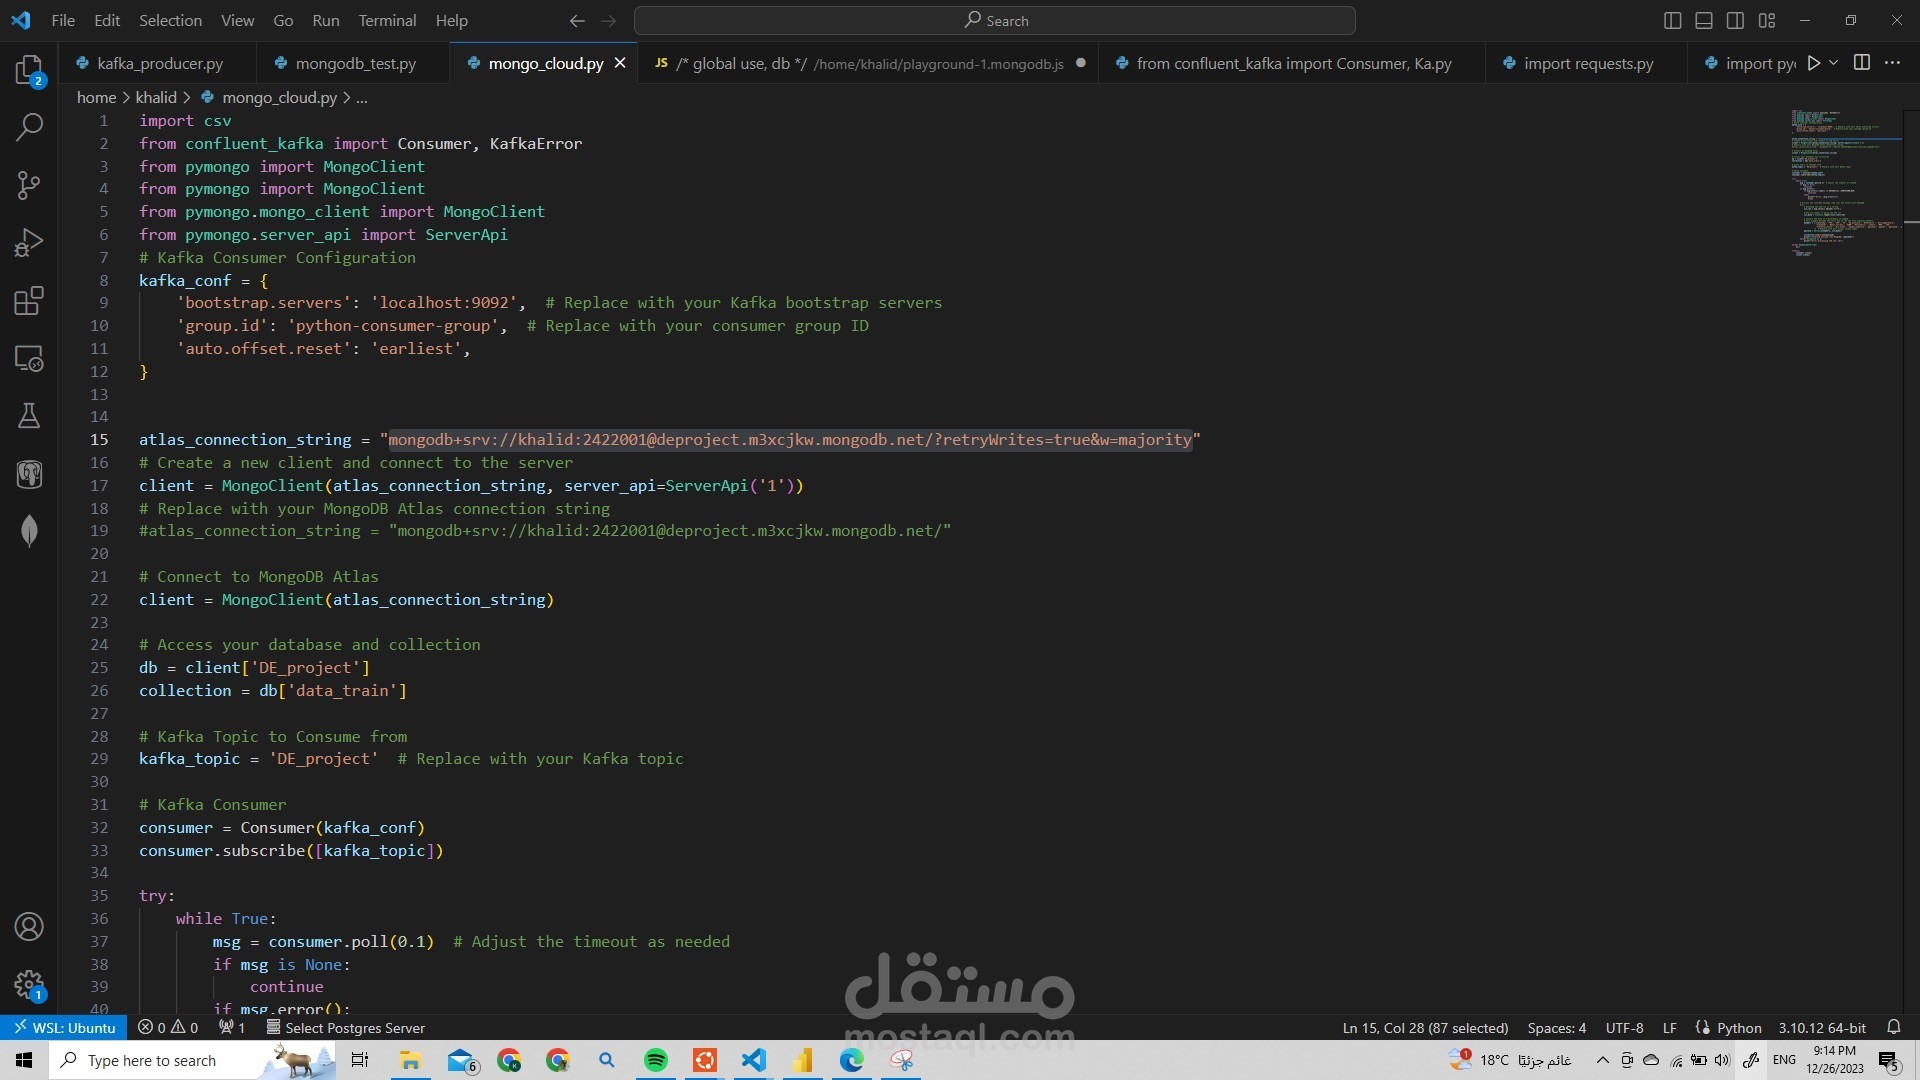
Task: Open Microsoft Edge from the taskbar
Action: coord(852,1060)
